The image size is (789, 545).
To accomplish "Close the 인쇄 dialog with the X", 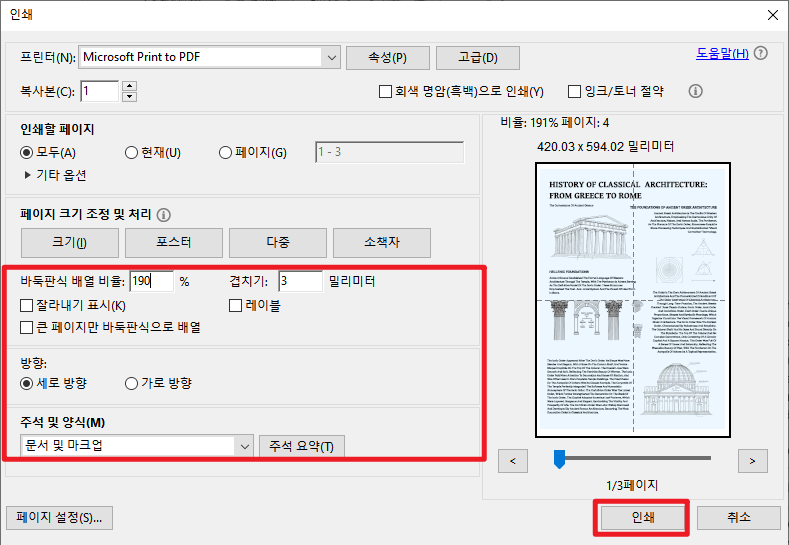I will (x=773, y=15).
